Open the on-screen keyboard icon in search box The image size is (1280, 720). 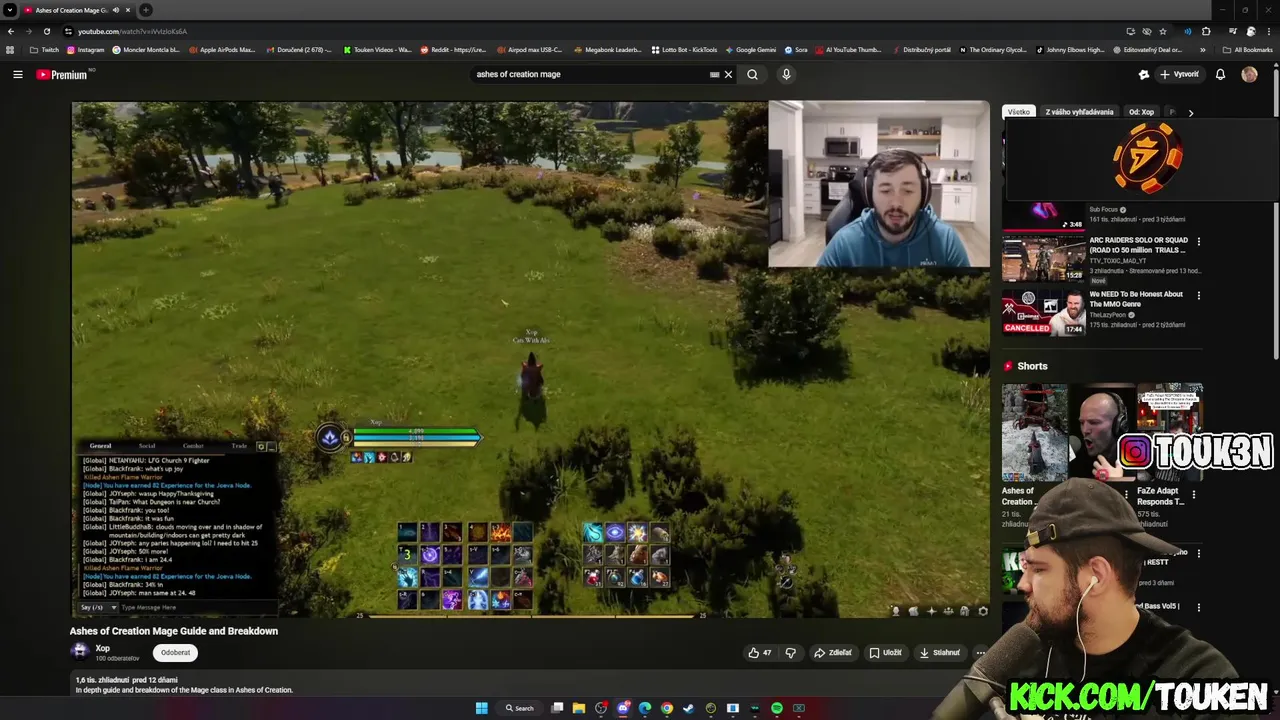coord(714,74)
